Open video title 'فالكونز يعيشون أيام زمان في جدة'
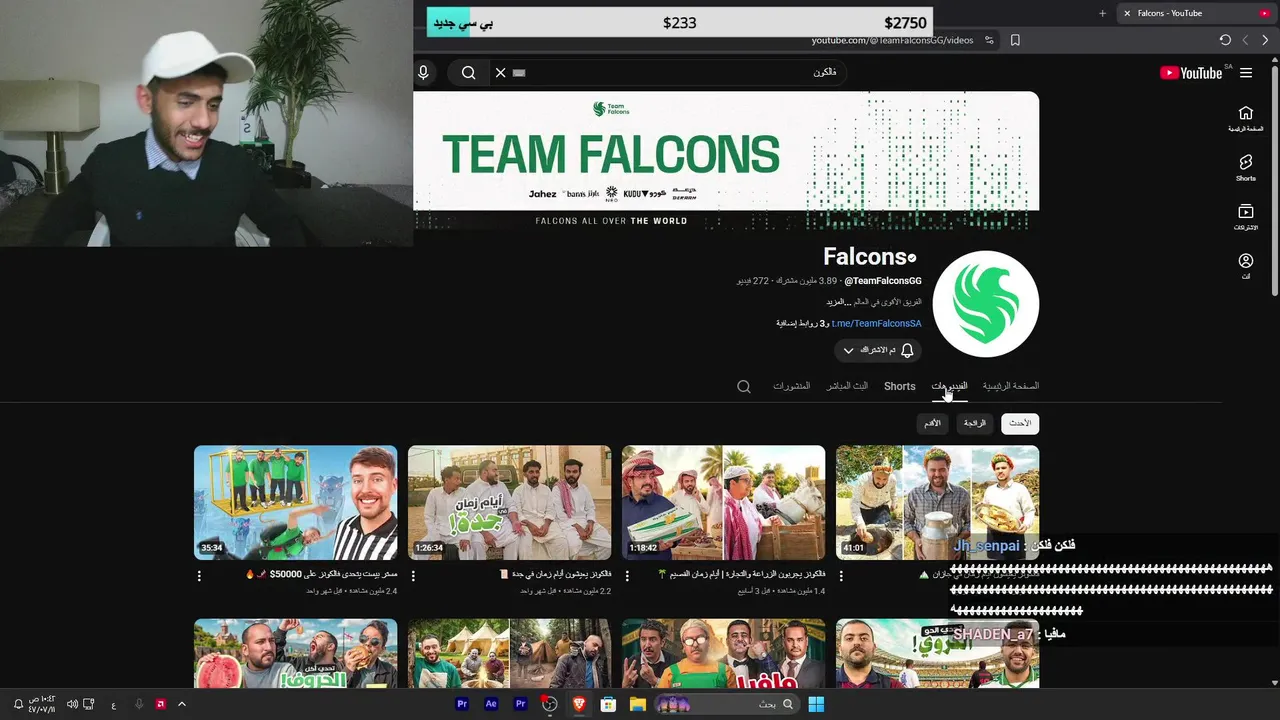This screenshot has height=720, width=1280. coord(554,575)
